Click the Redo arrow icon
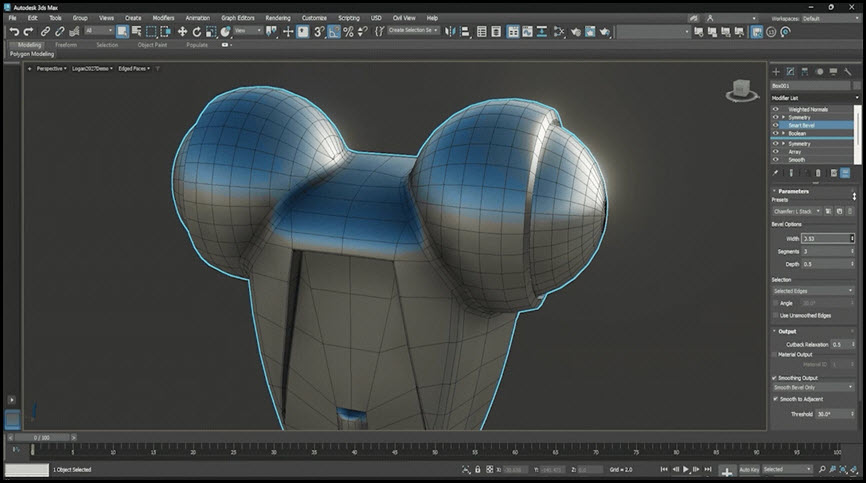866x483 pixels. click(28, 31)
